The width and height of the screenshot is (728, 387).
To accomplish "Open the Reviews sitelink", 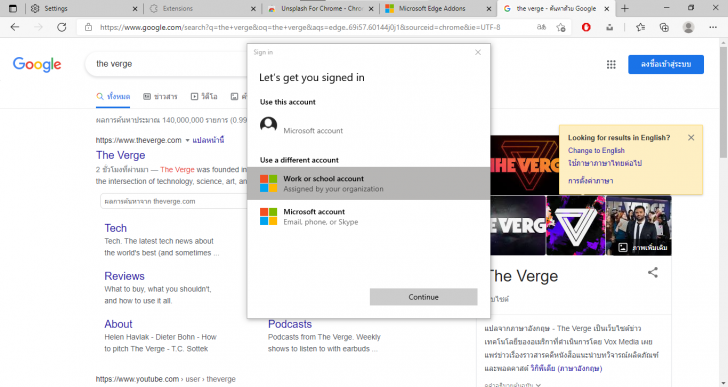I will (124, 276).
